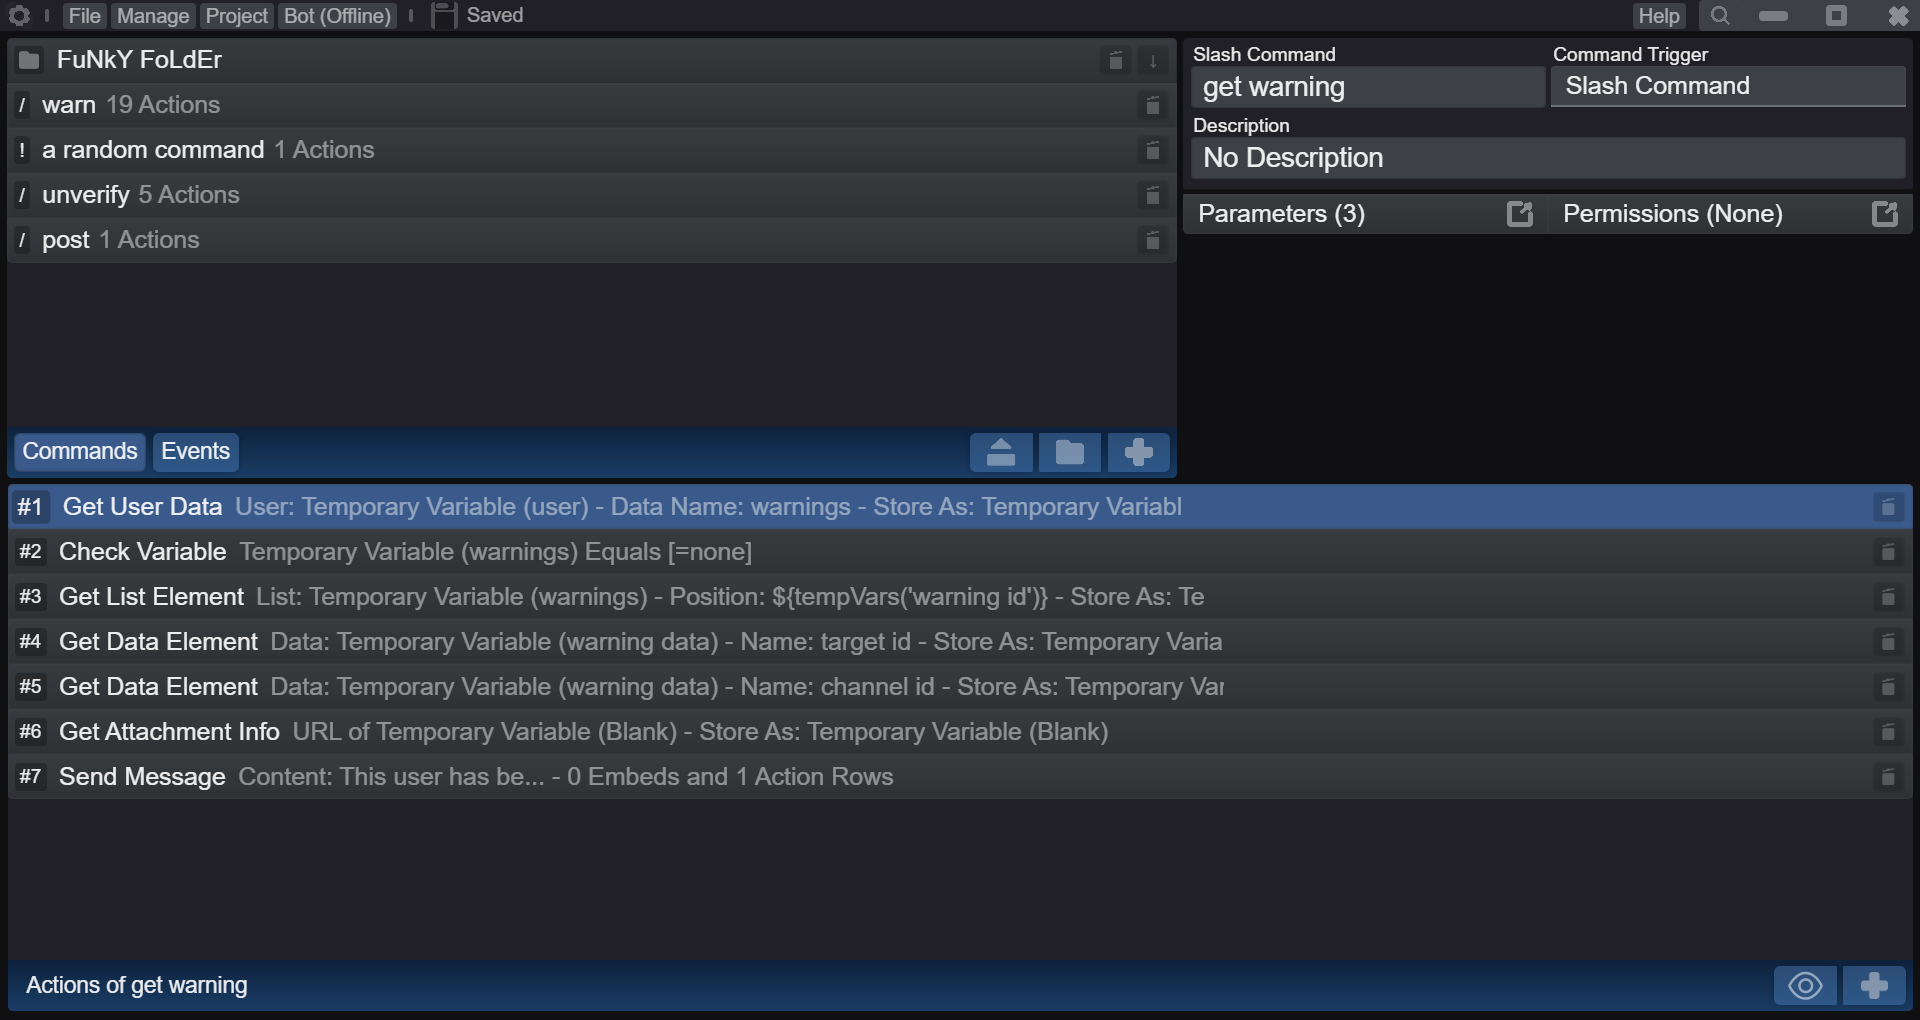Delete the FuNkY FoLdEr with trash icon

click(x=1116, y=60)
